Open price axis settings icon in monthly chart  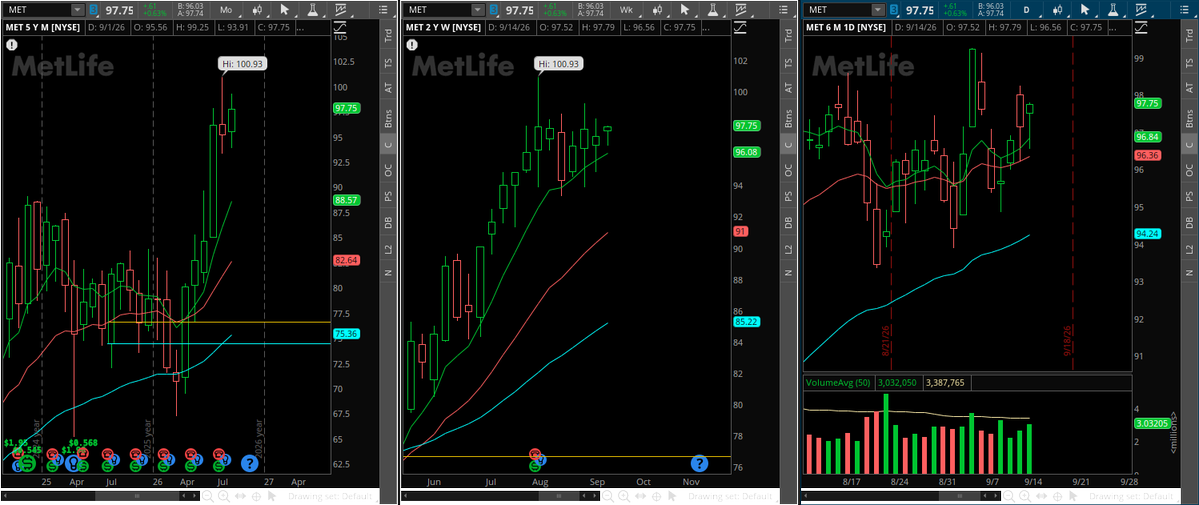point(340,27)
